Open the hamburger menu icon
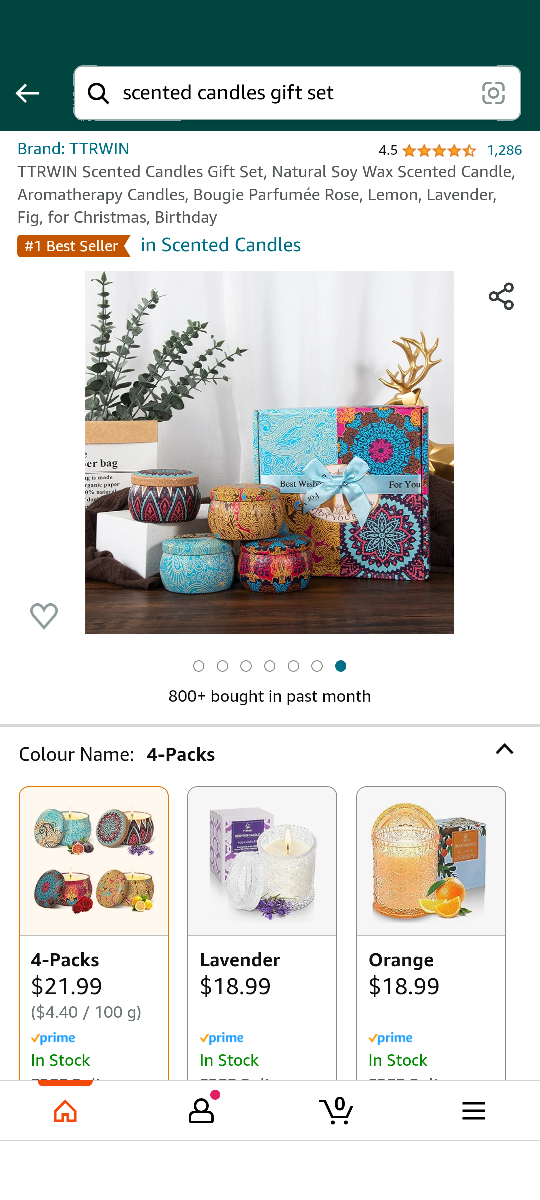The height and width of the screenshot is (1200, 540). tap(473, 1111)
